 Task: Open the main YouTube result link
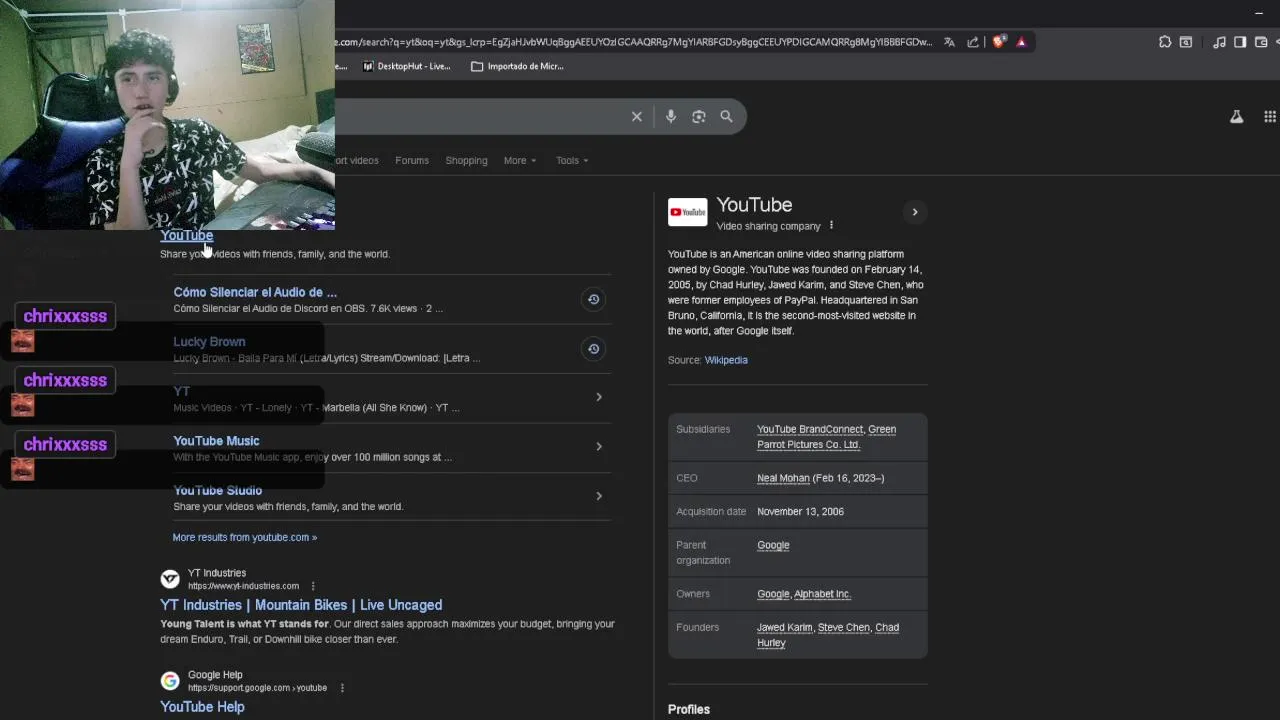187,236
